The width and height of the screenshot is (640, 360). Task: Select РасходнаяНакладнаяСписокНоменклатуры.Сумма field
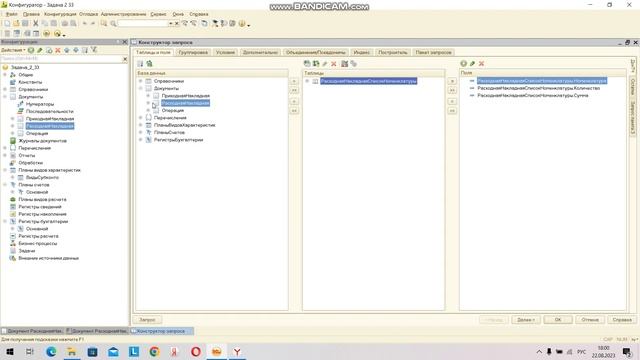533,96
